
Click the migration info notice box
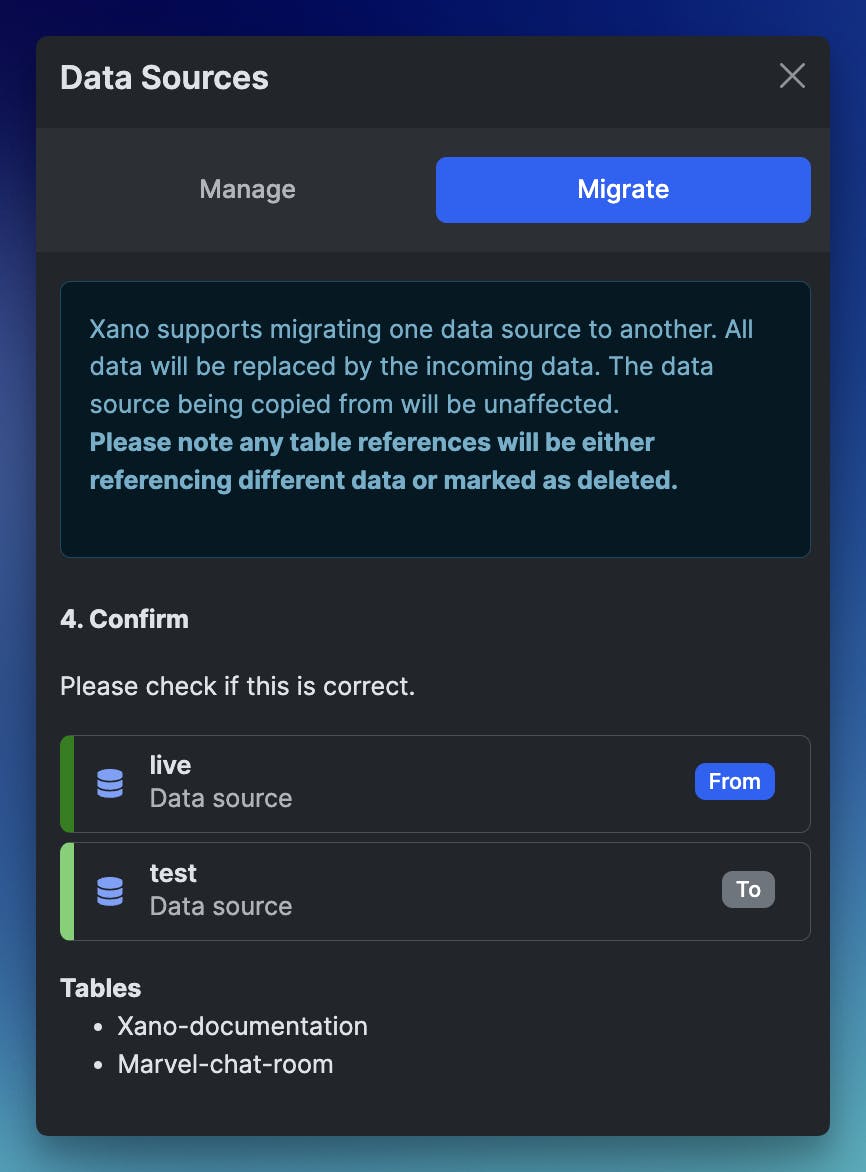pos(435,419)
